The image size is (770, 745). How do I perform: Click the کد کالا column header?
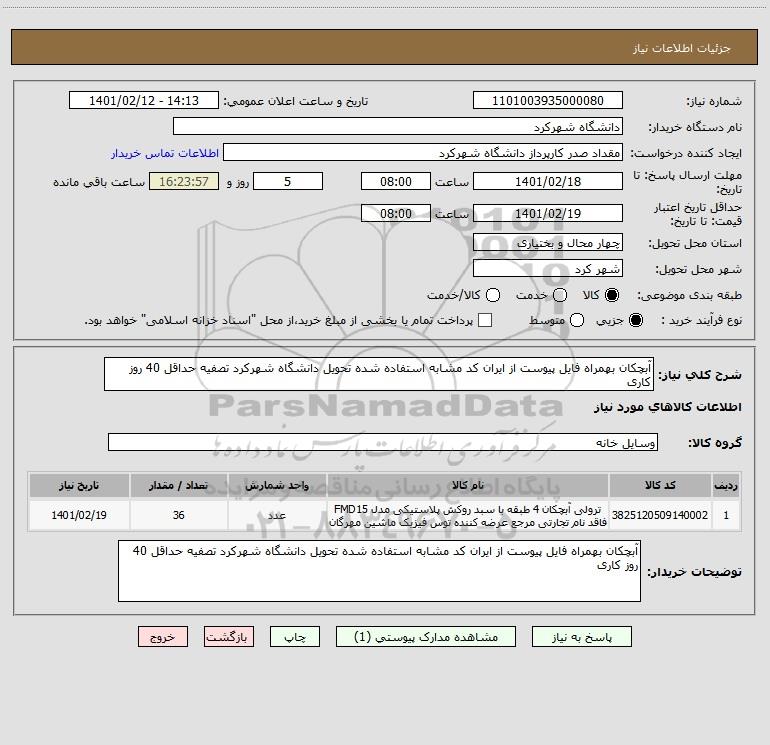pos(660,486)
